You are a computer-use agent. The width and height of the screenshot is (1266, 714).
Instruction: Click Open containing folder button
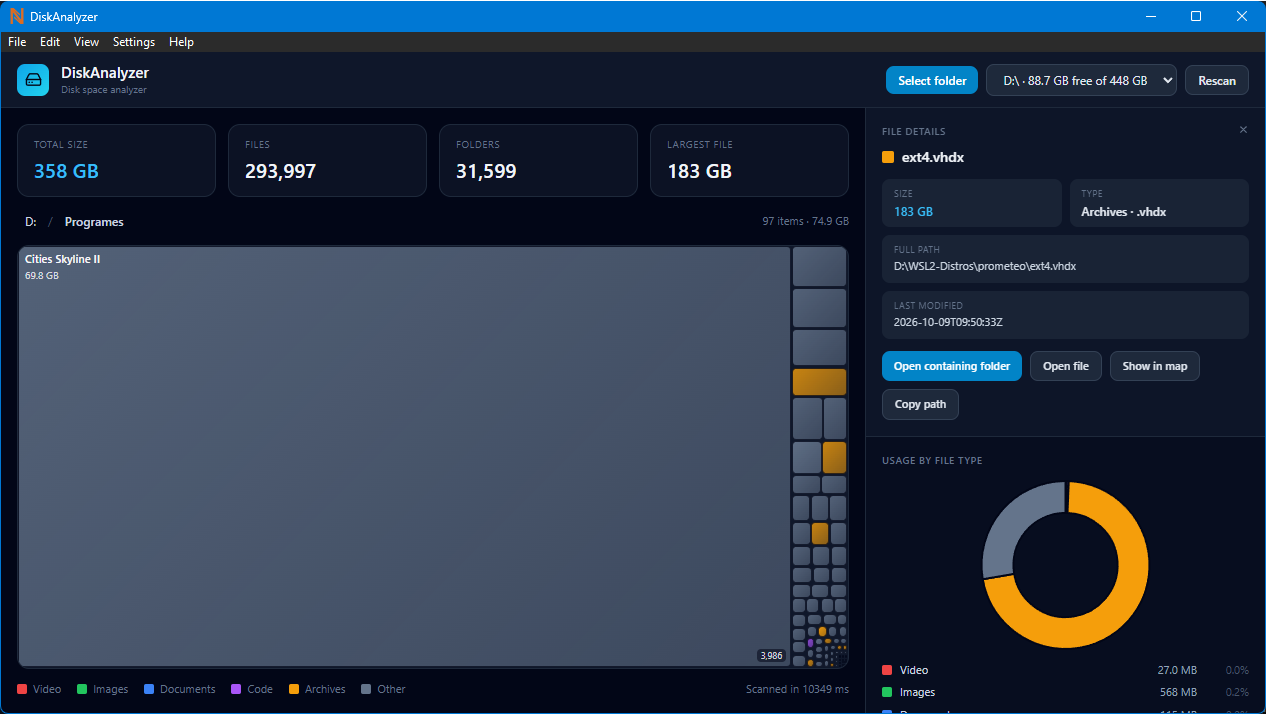click(952, 366)
